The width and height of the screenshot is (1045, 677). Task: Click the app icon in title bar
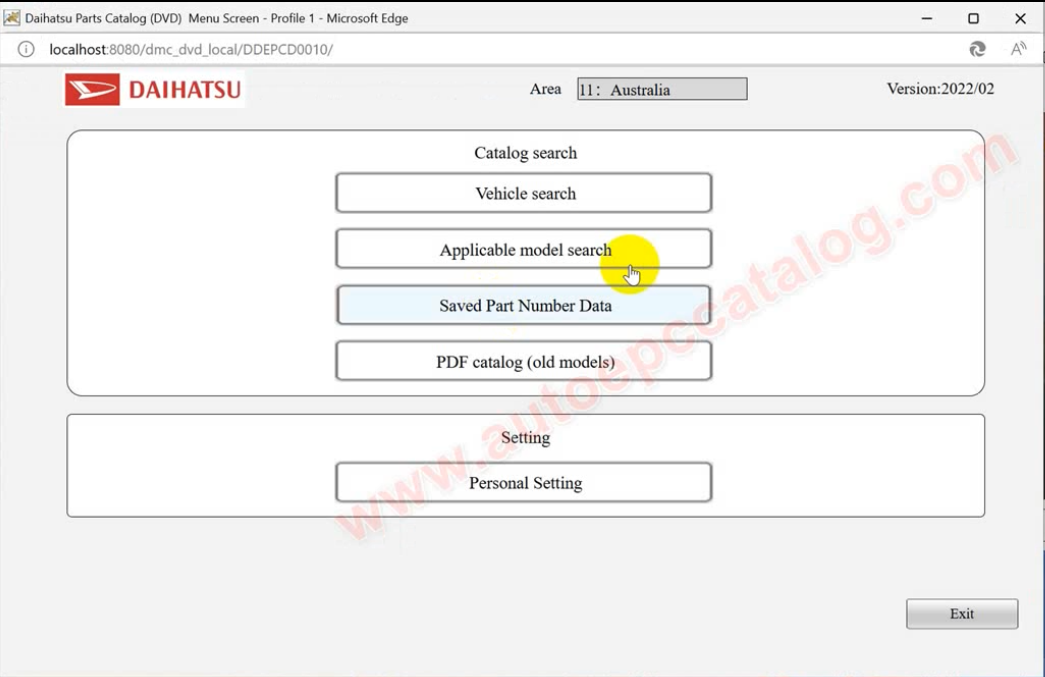pyautogui.click(x=12, y=18)
